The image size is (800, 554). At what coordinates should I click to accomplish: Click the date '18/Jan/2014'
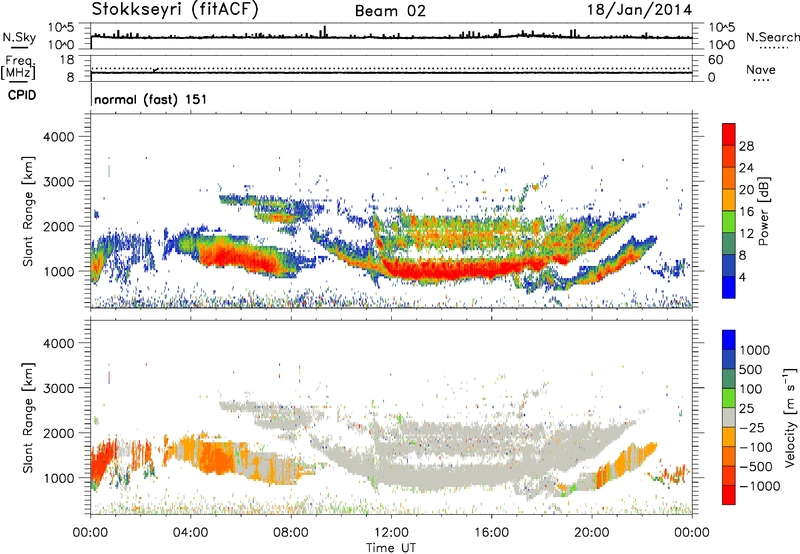639,9
